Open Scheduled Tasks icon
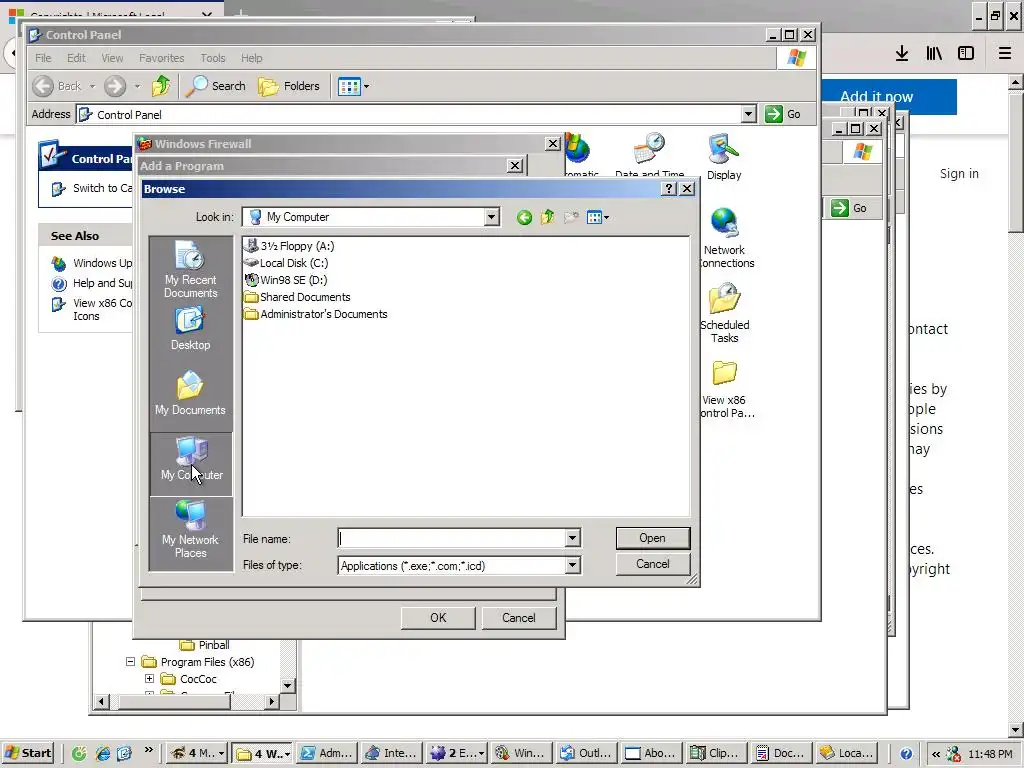The width and height of the screenshot is (1024, 768). point(725,312)
